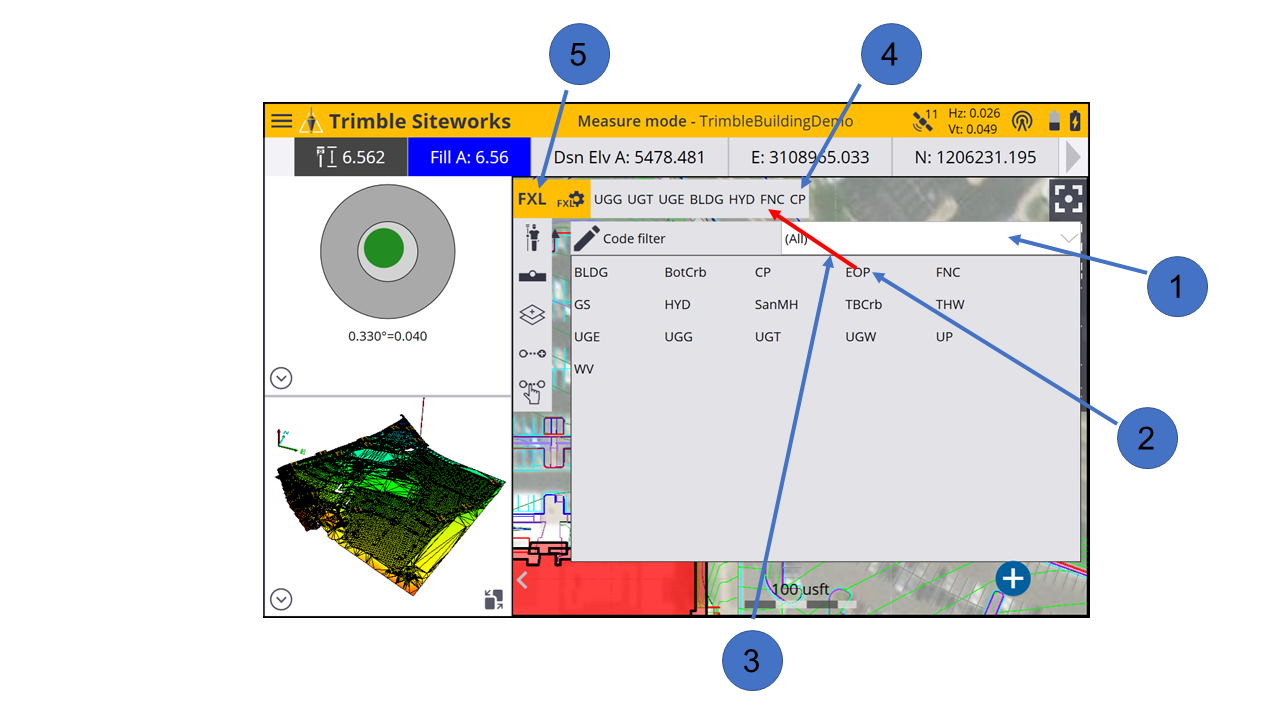Tap the Fill A: 6.56 info cell
Viewport: 1280px width, 720px height.
[469, 157]
